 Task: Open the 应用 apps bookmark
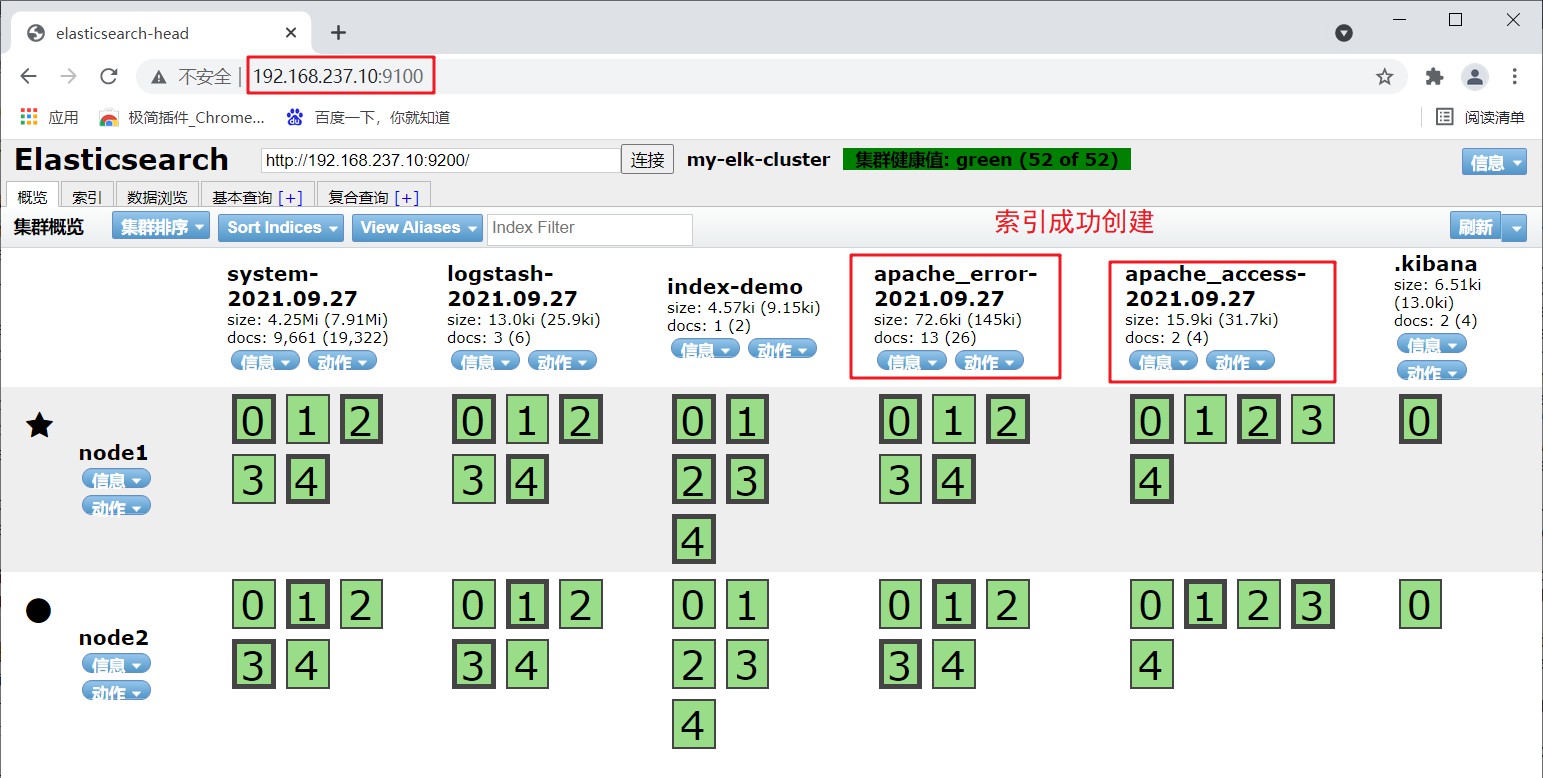tap(48, 117)
